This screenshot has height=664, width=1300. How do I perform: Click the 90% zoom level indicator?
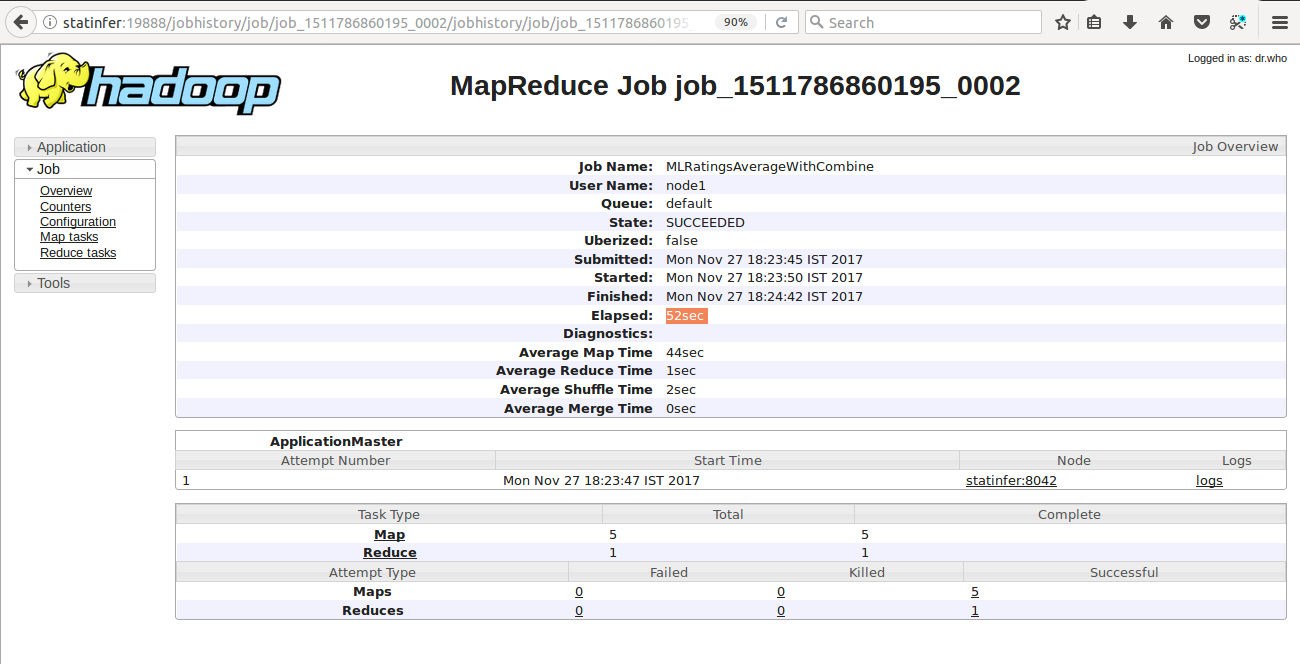[x=736, y=22]
